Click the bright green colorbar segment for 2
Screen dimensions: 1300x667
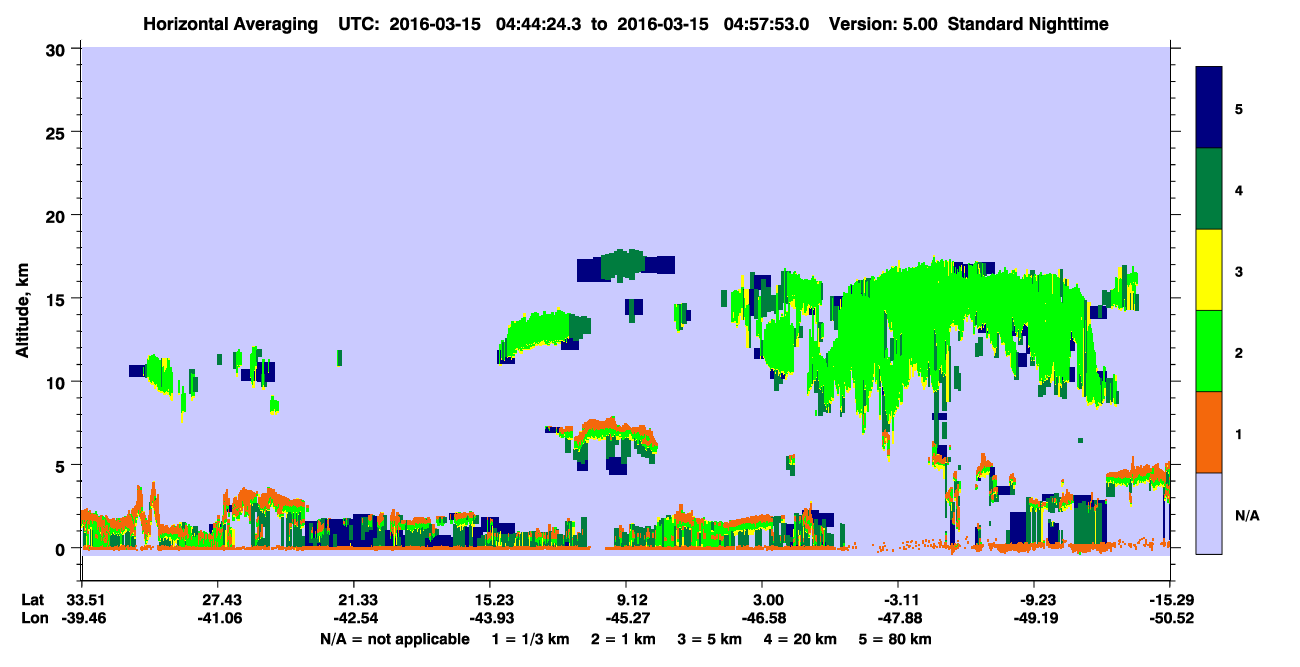(1209, 351)
